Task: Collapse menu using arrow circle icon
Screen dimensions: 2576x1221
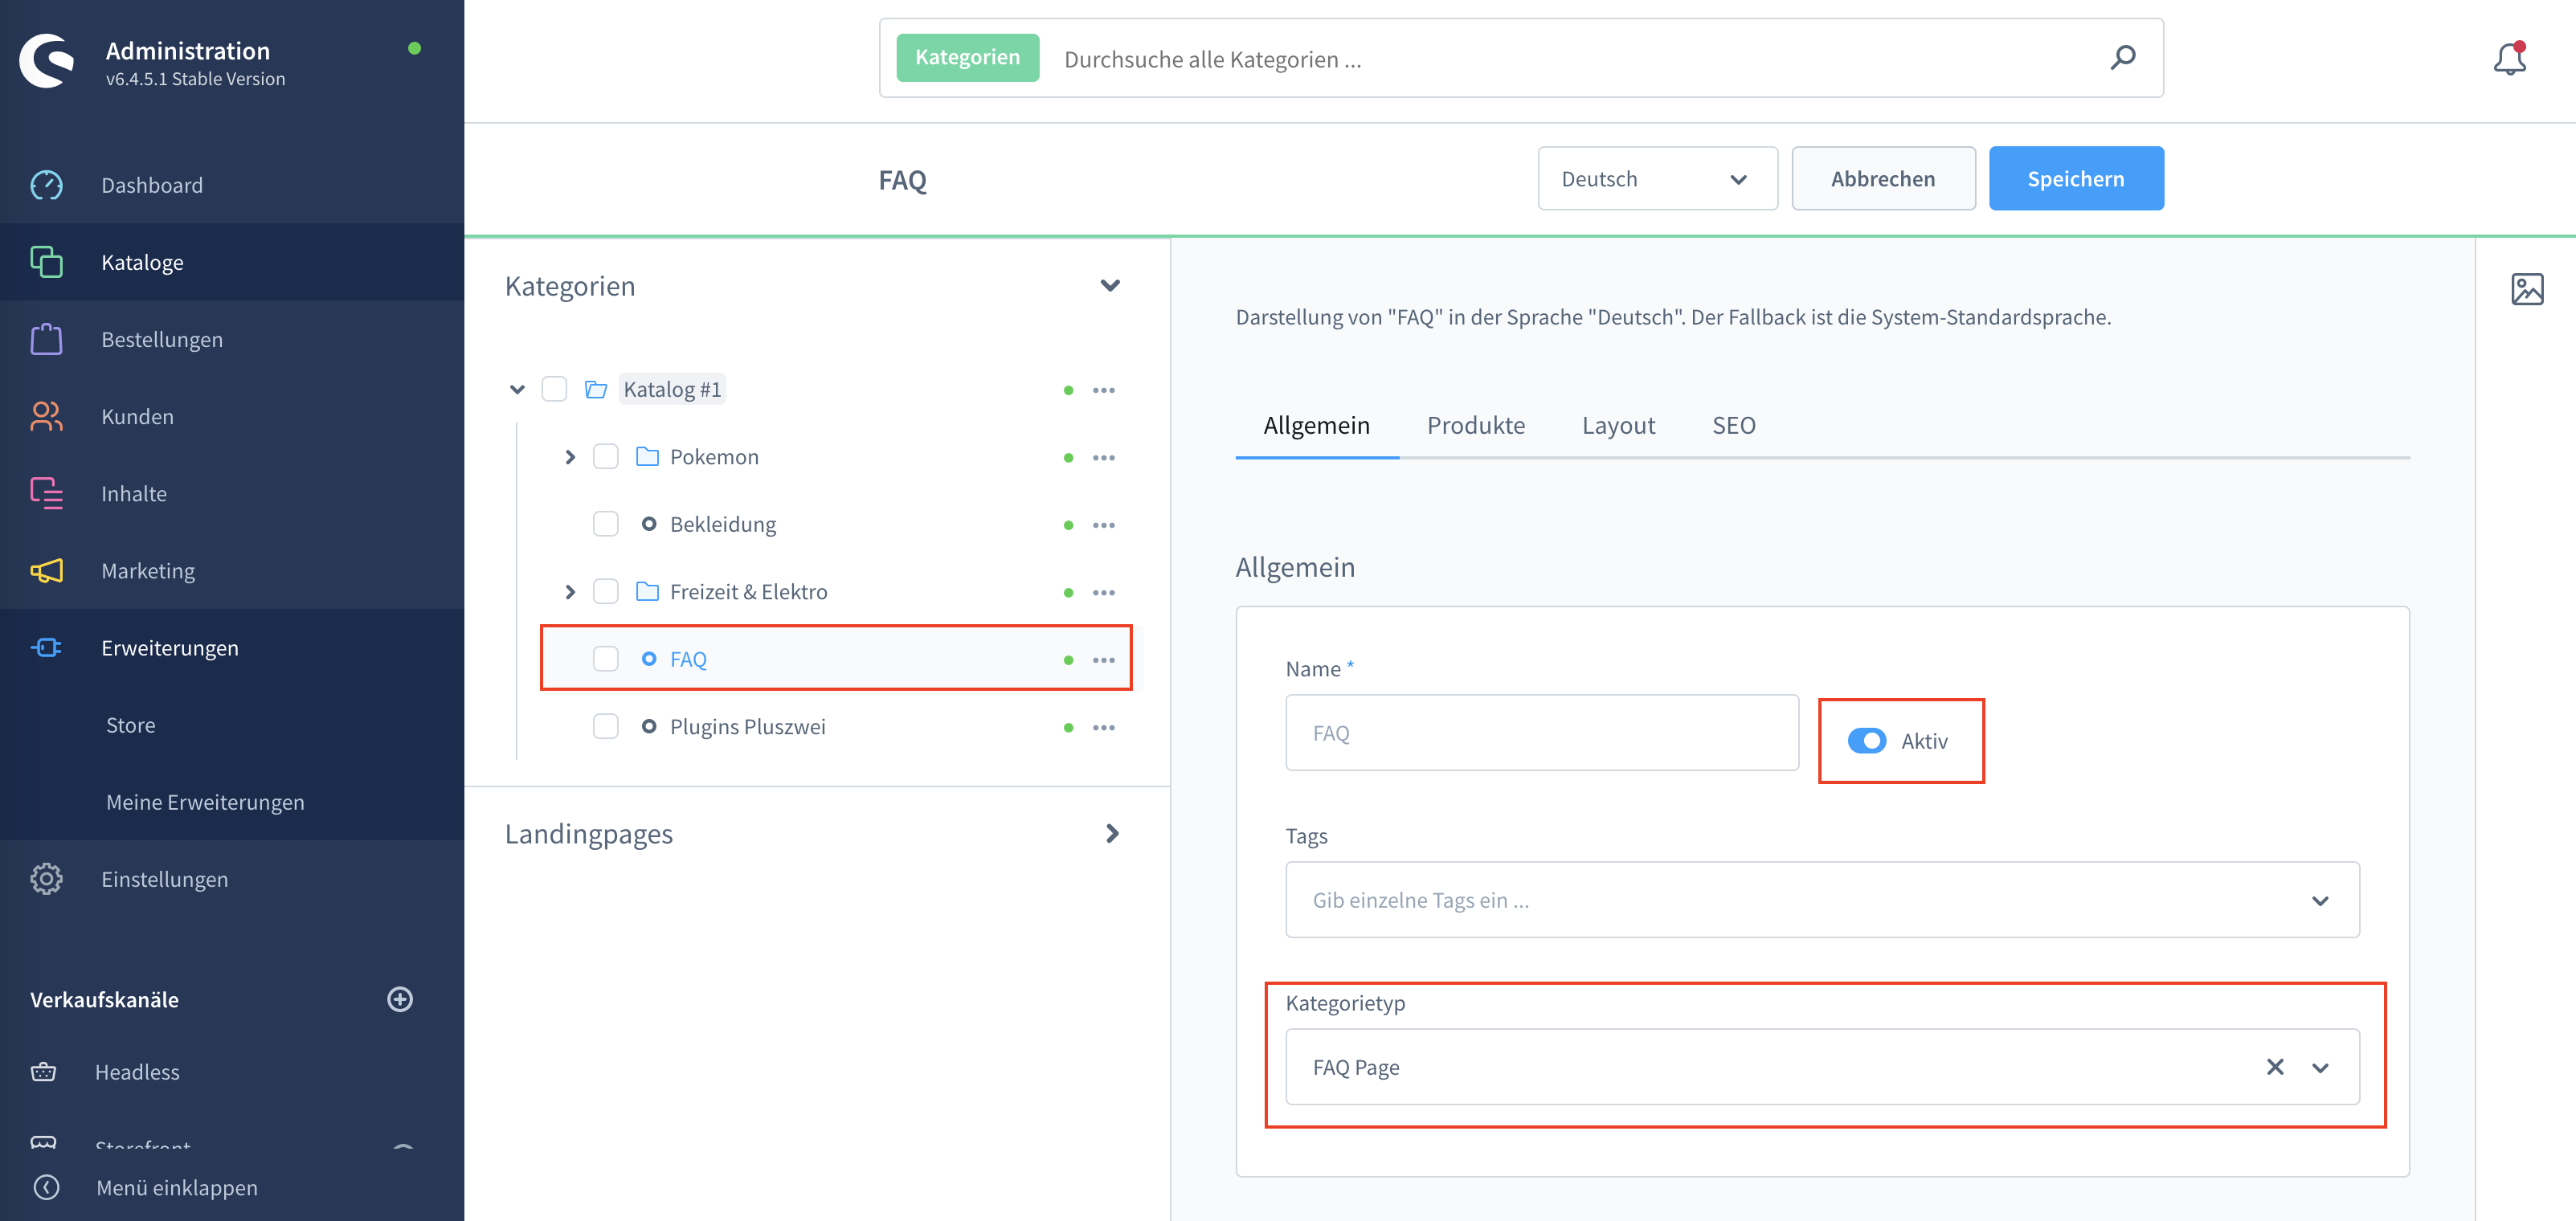Action: (46, 1187)
